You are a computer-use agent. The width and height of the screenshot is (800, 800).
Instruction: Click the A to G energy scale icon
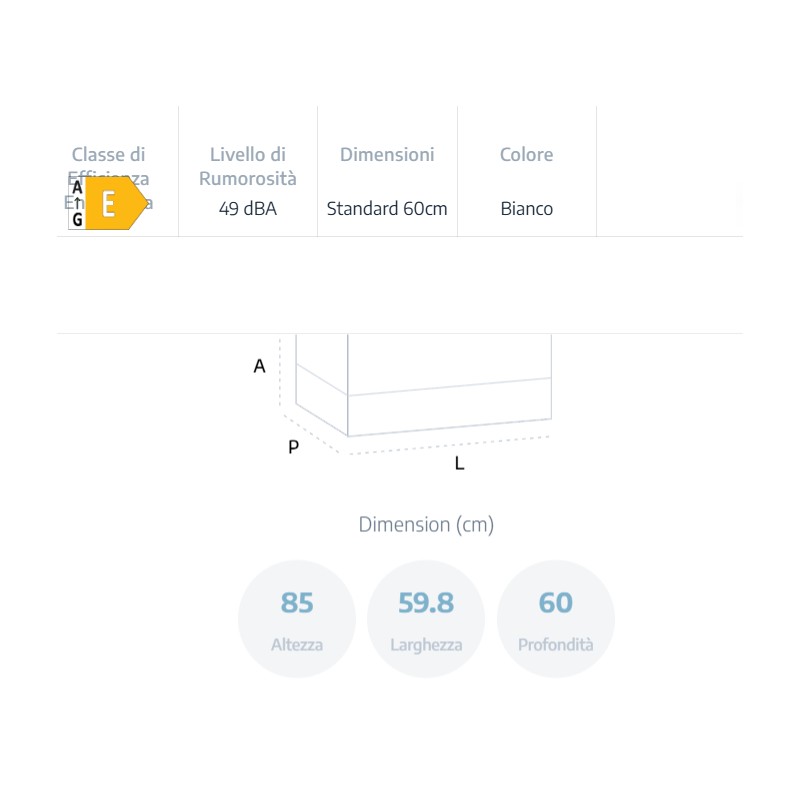[77, 203]
